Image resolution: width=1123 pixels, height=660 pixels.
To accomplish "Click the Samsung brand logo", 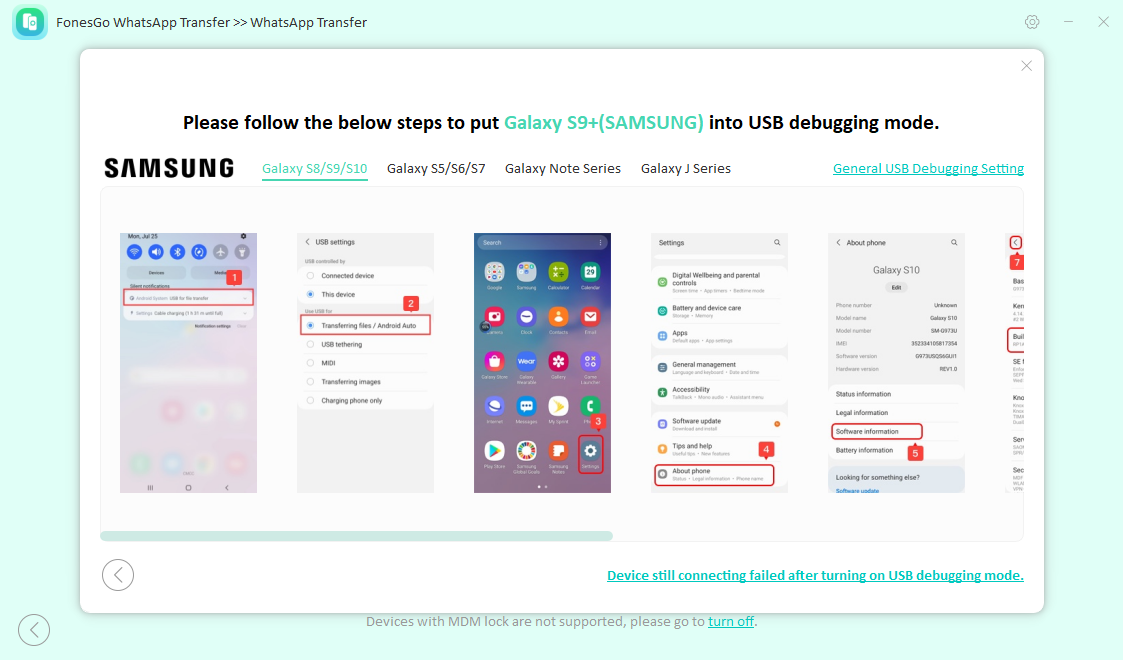I will pos(169,168).
